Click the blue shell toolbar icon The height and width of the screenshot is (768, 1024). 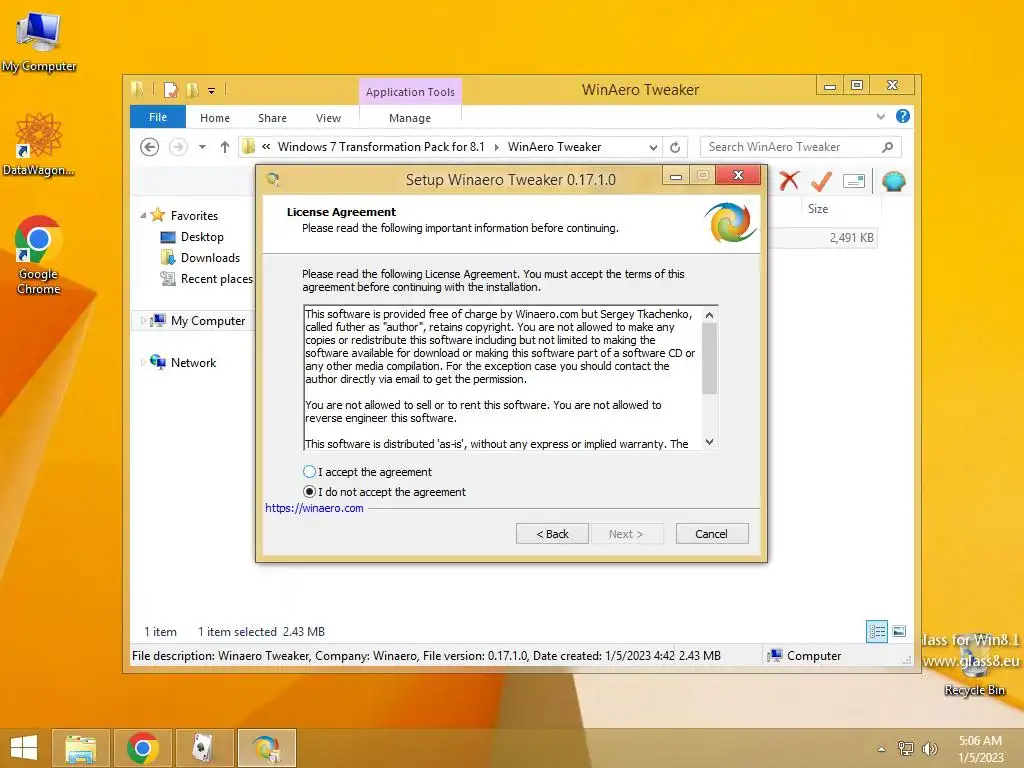click(x=893, y=181)
